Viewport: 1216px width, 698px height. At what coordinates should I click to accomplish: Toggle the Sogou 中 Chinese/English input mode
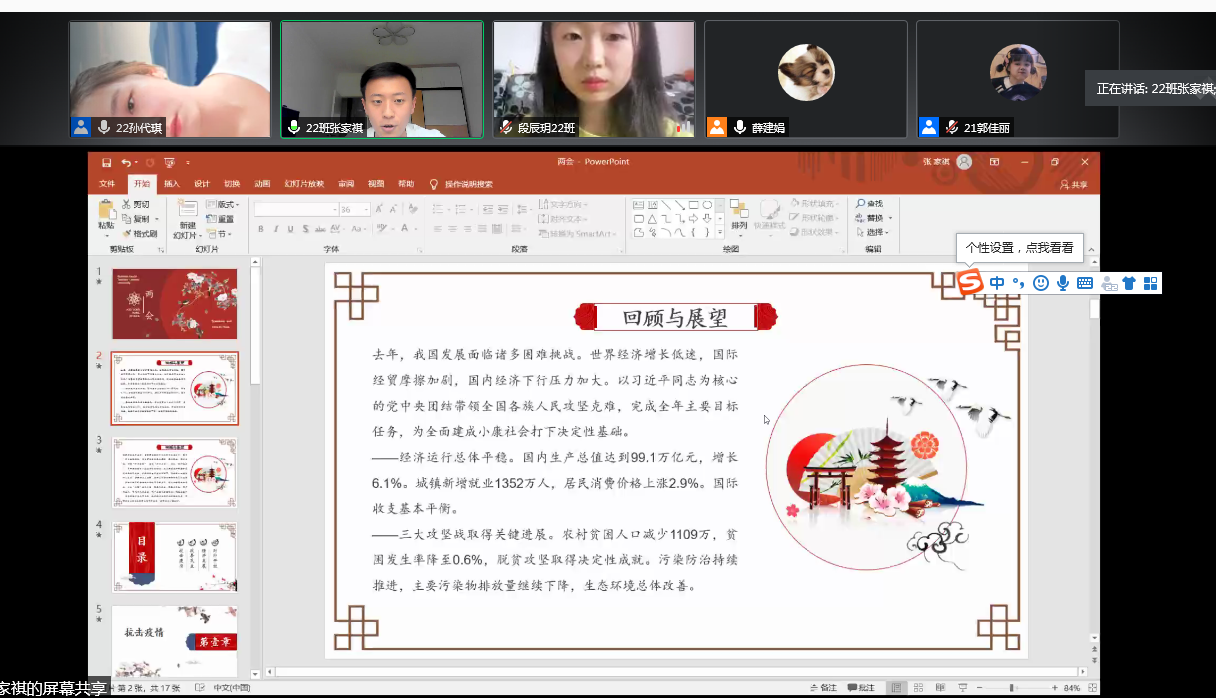coord(997,283)
